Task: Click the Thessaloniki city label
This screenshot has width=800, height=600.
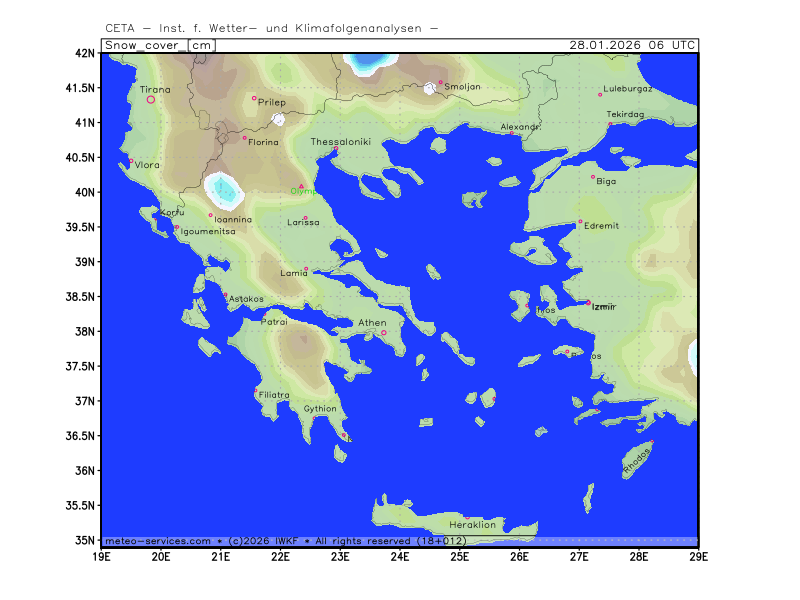Action: coord(341,142)
